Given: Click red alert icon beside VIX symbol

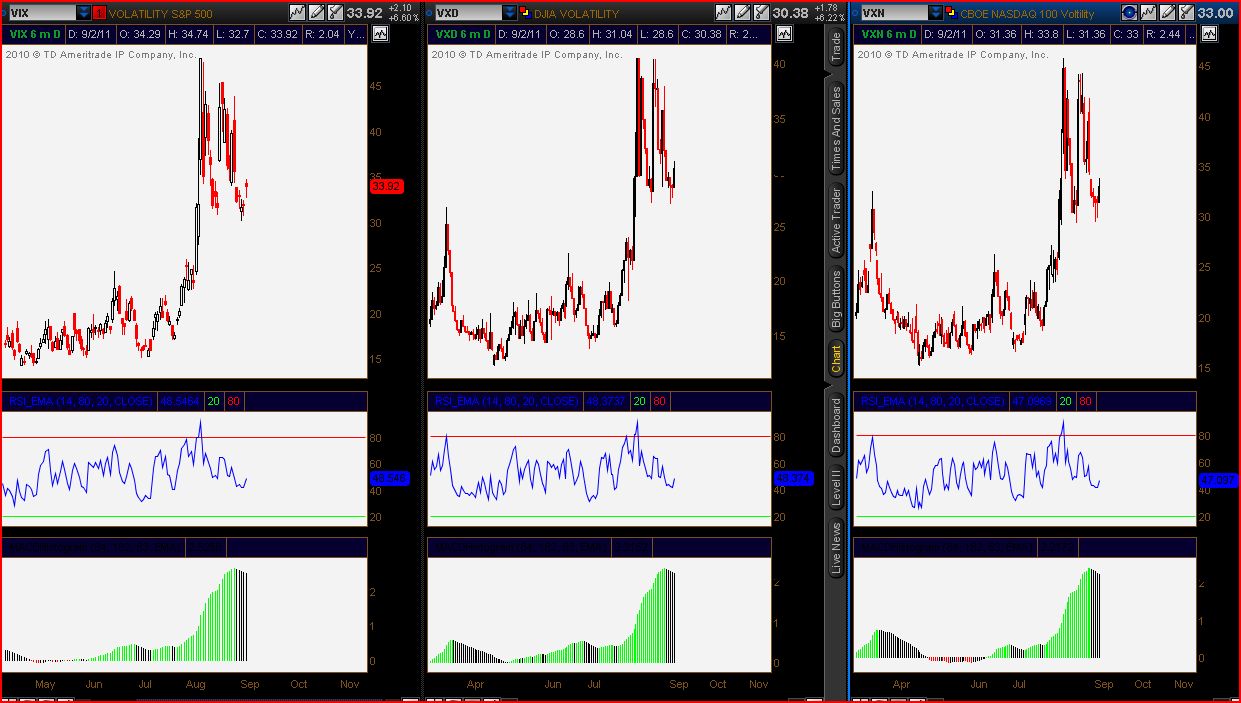Looking at the screenshot, I should coord(99,13).
